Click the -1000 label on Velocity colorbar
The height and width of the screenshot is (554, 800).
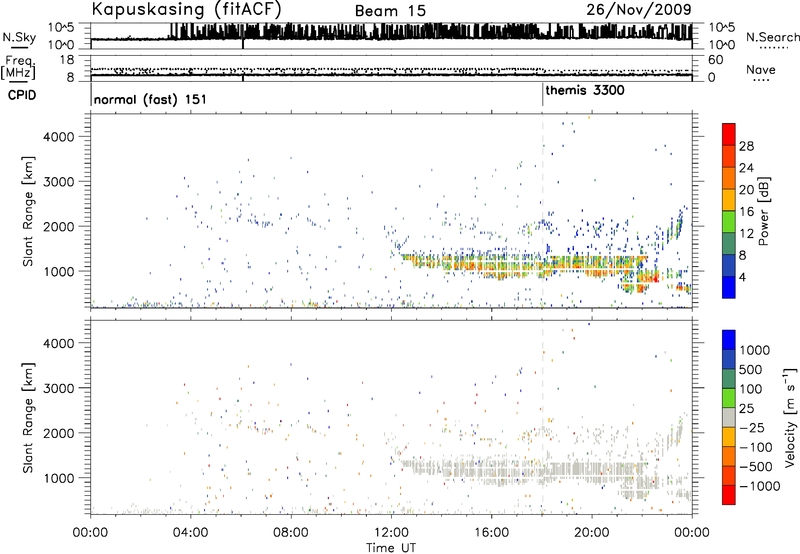click(760, 486)
